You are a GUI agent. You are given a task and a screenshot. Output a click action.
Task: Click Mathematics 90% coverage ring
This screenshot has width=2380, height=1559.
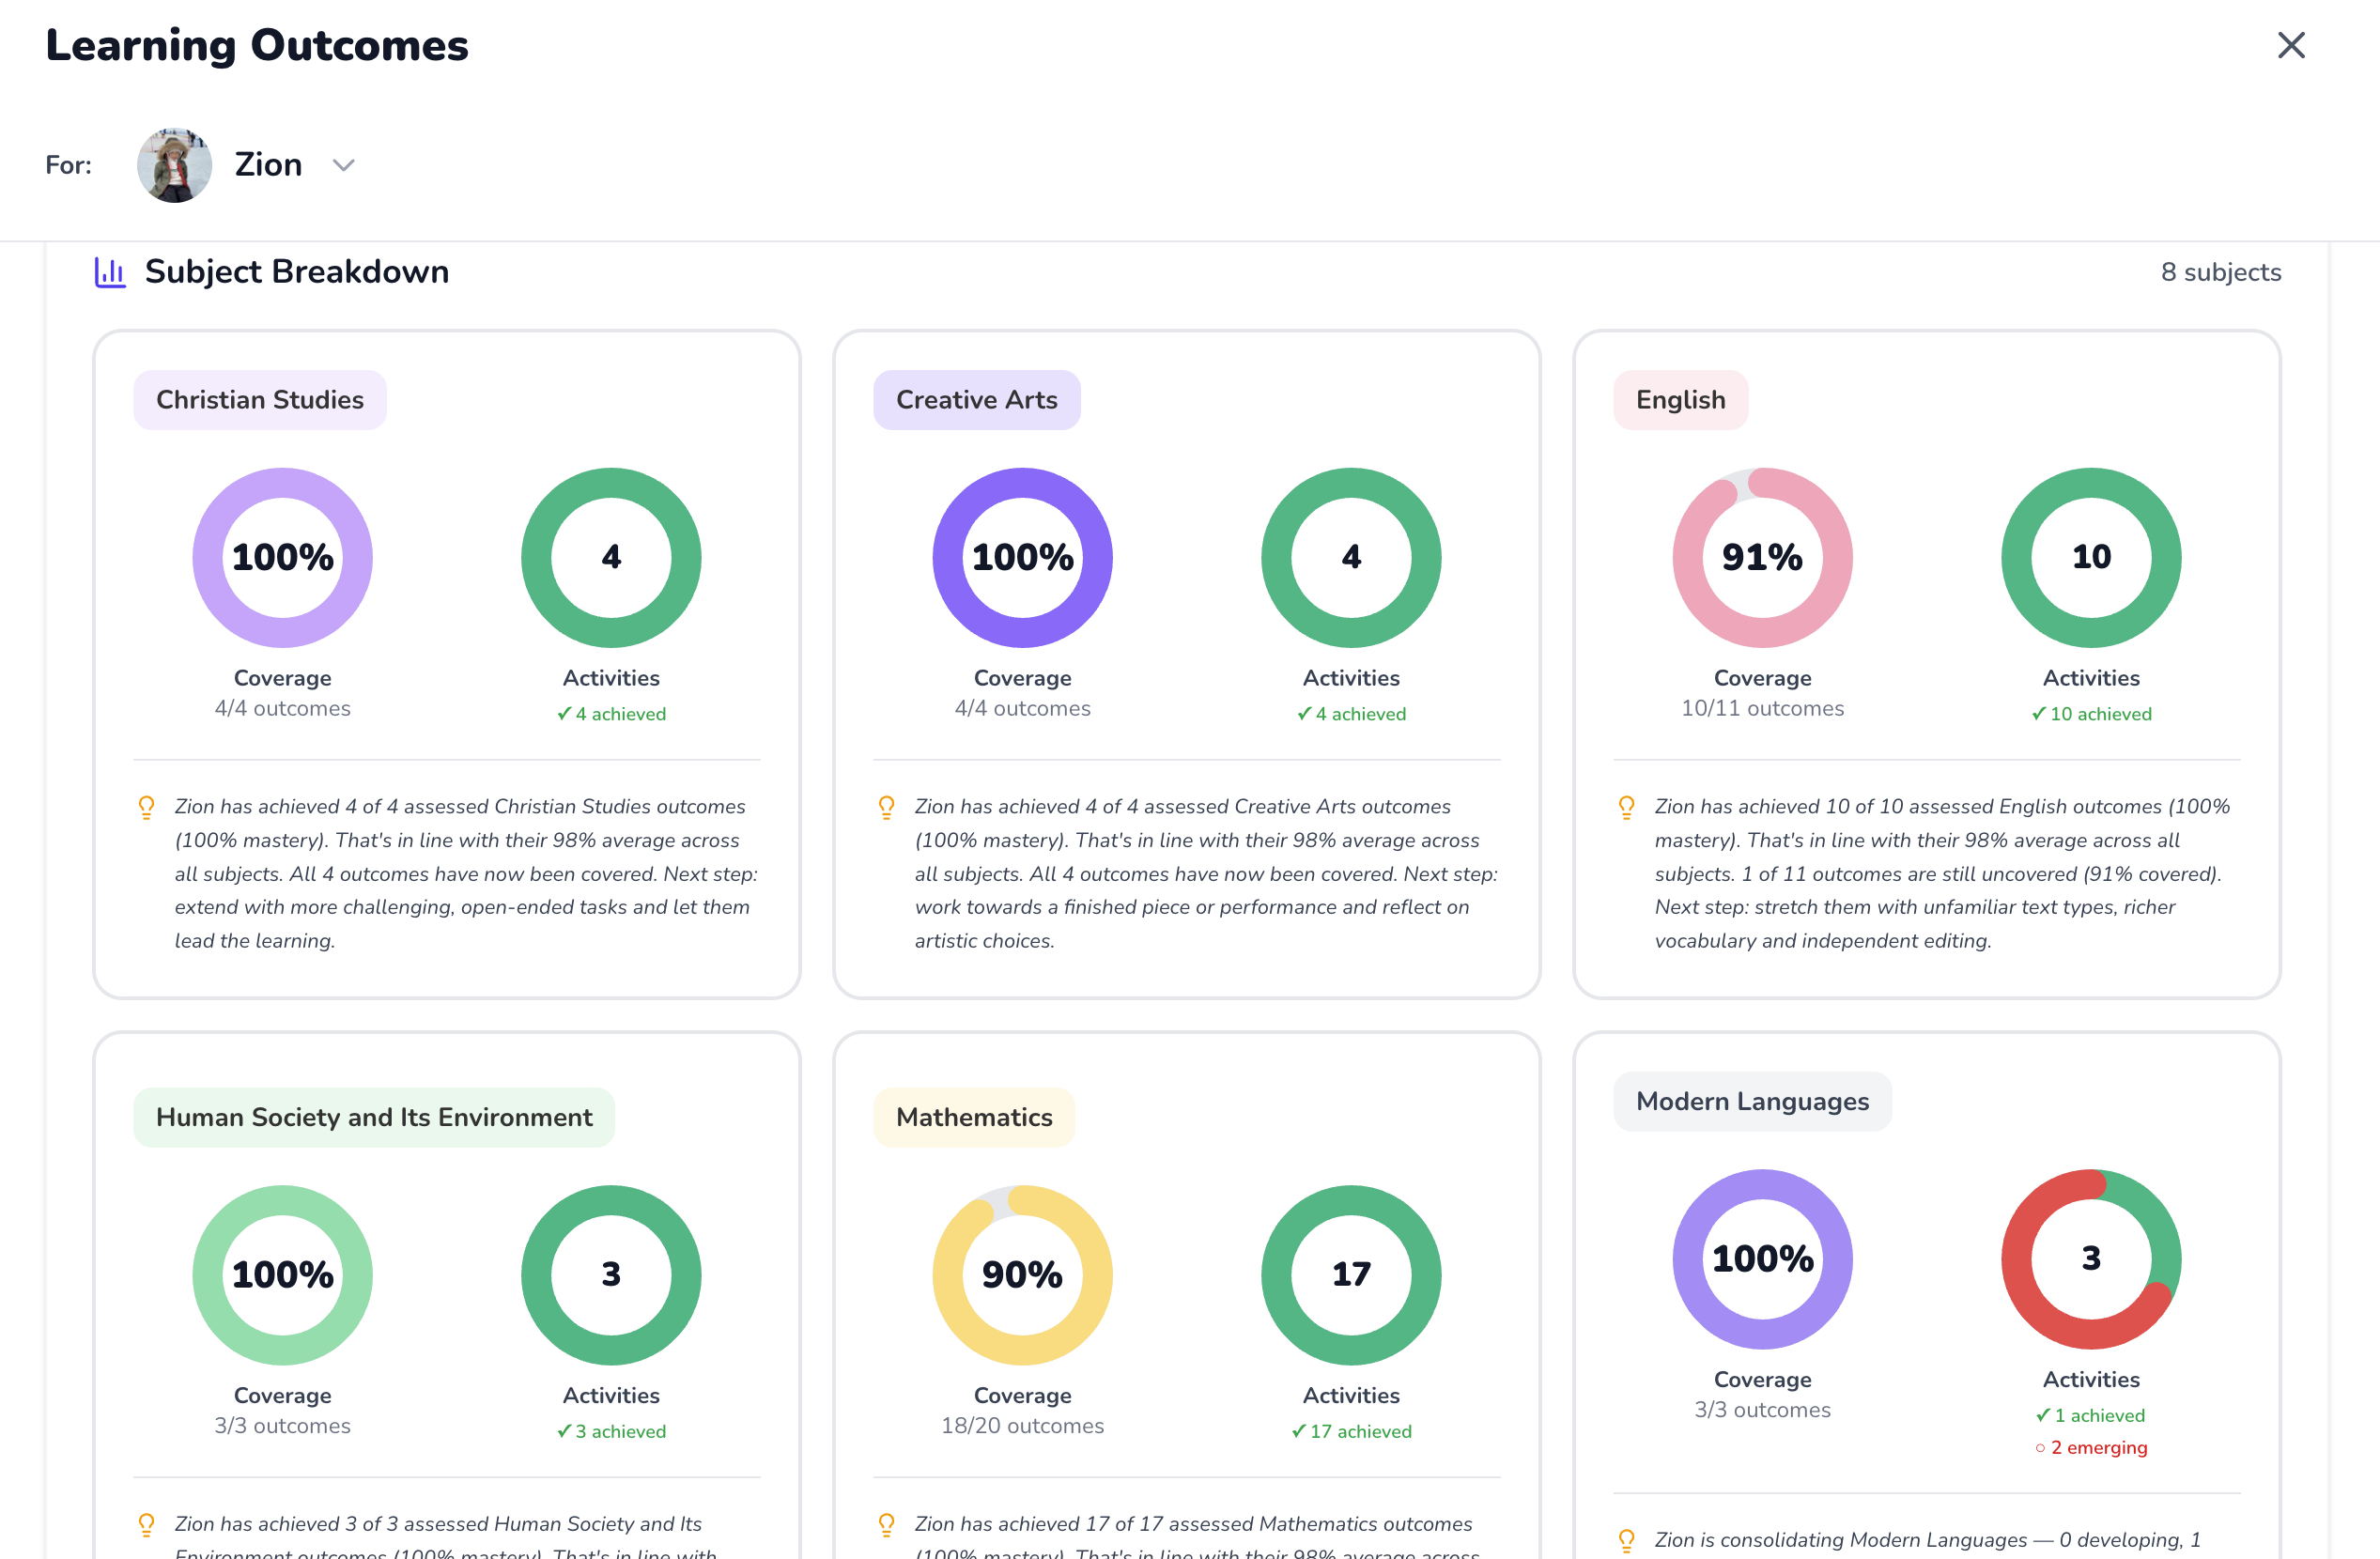pyautogui.click(x=1022, y=1274)
